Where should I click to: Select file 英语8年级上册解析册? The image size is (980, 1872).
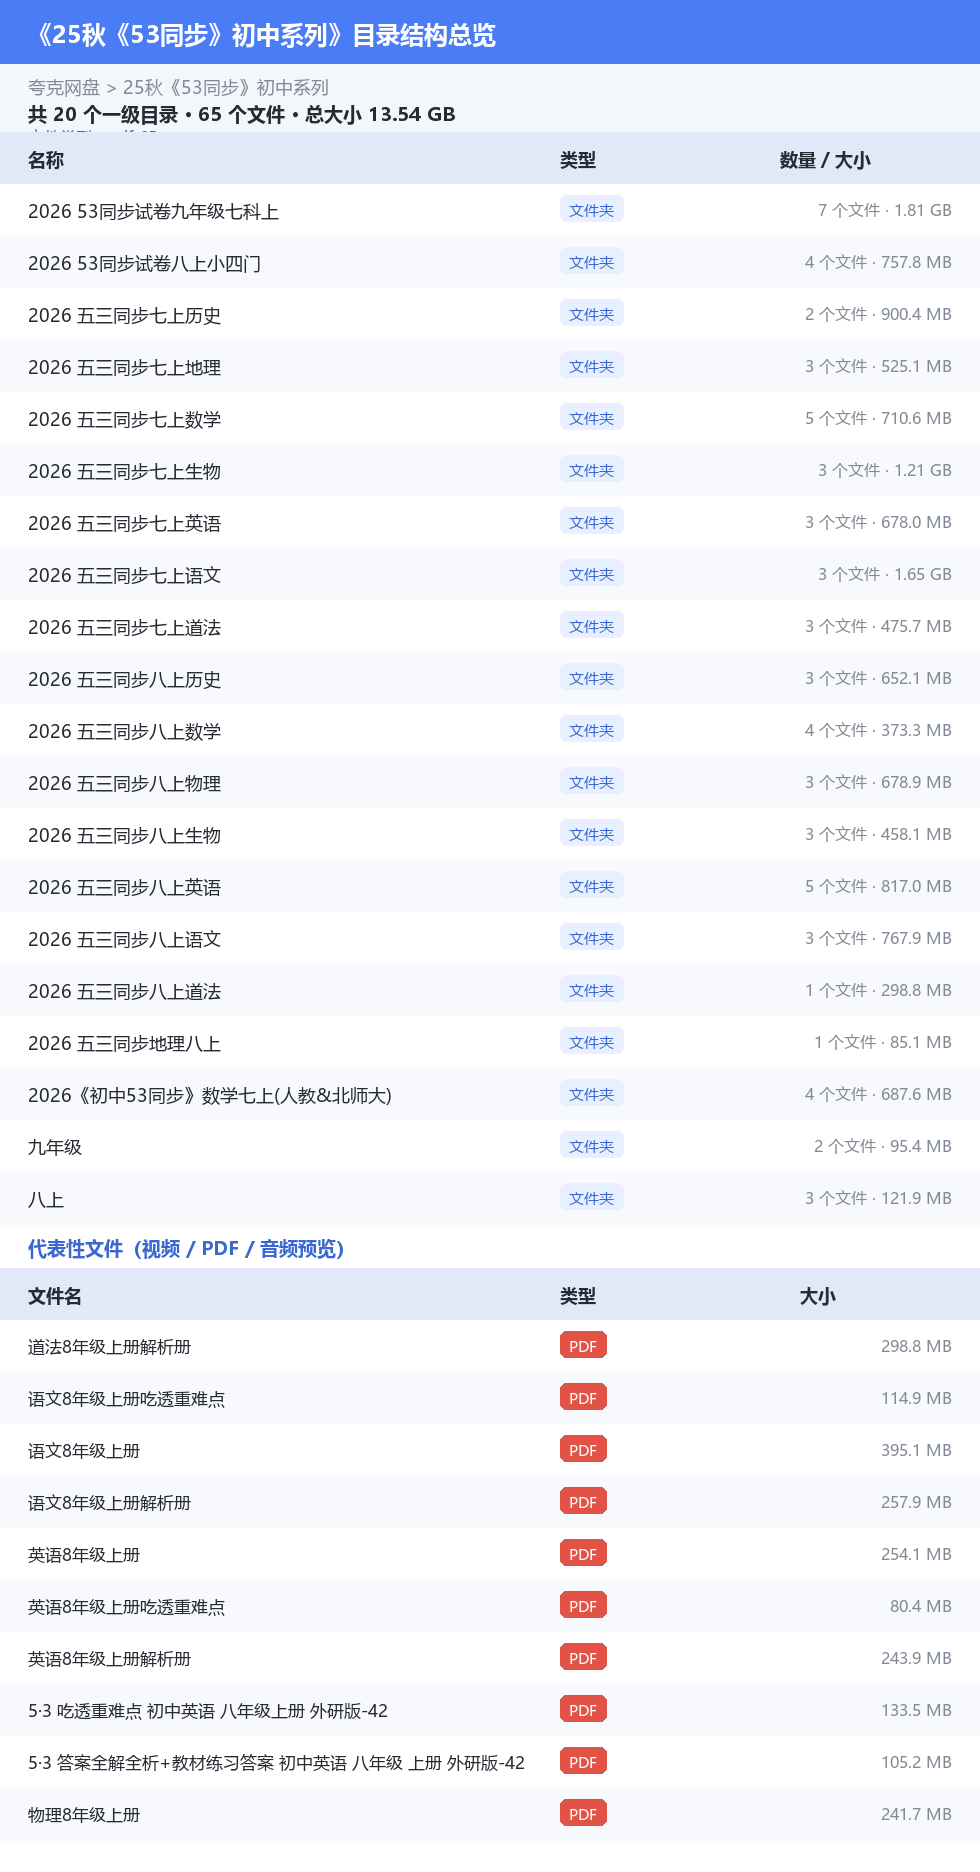[x=109, y=1659]
